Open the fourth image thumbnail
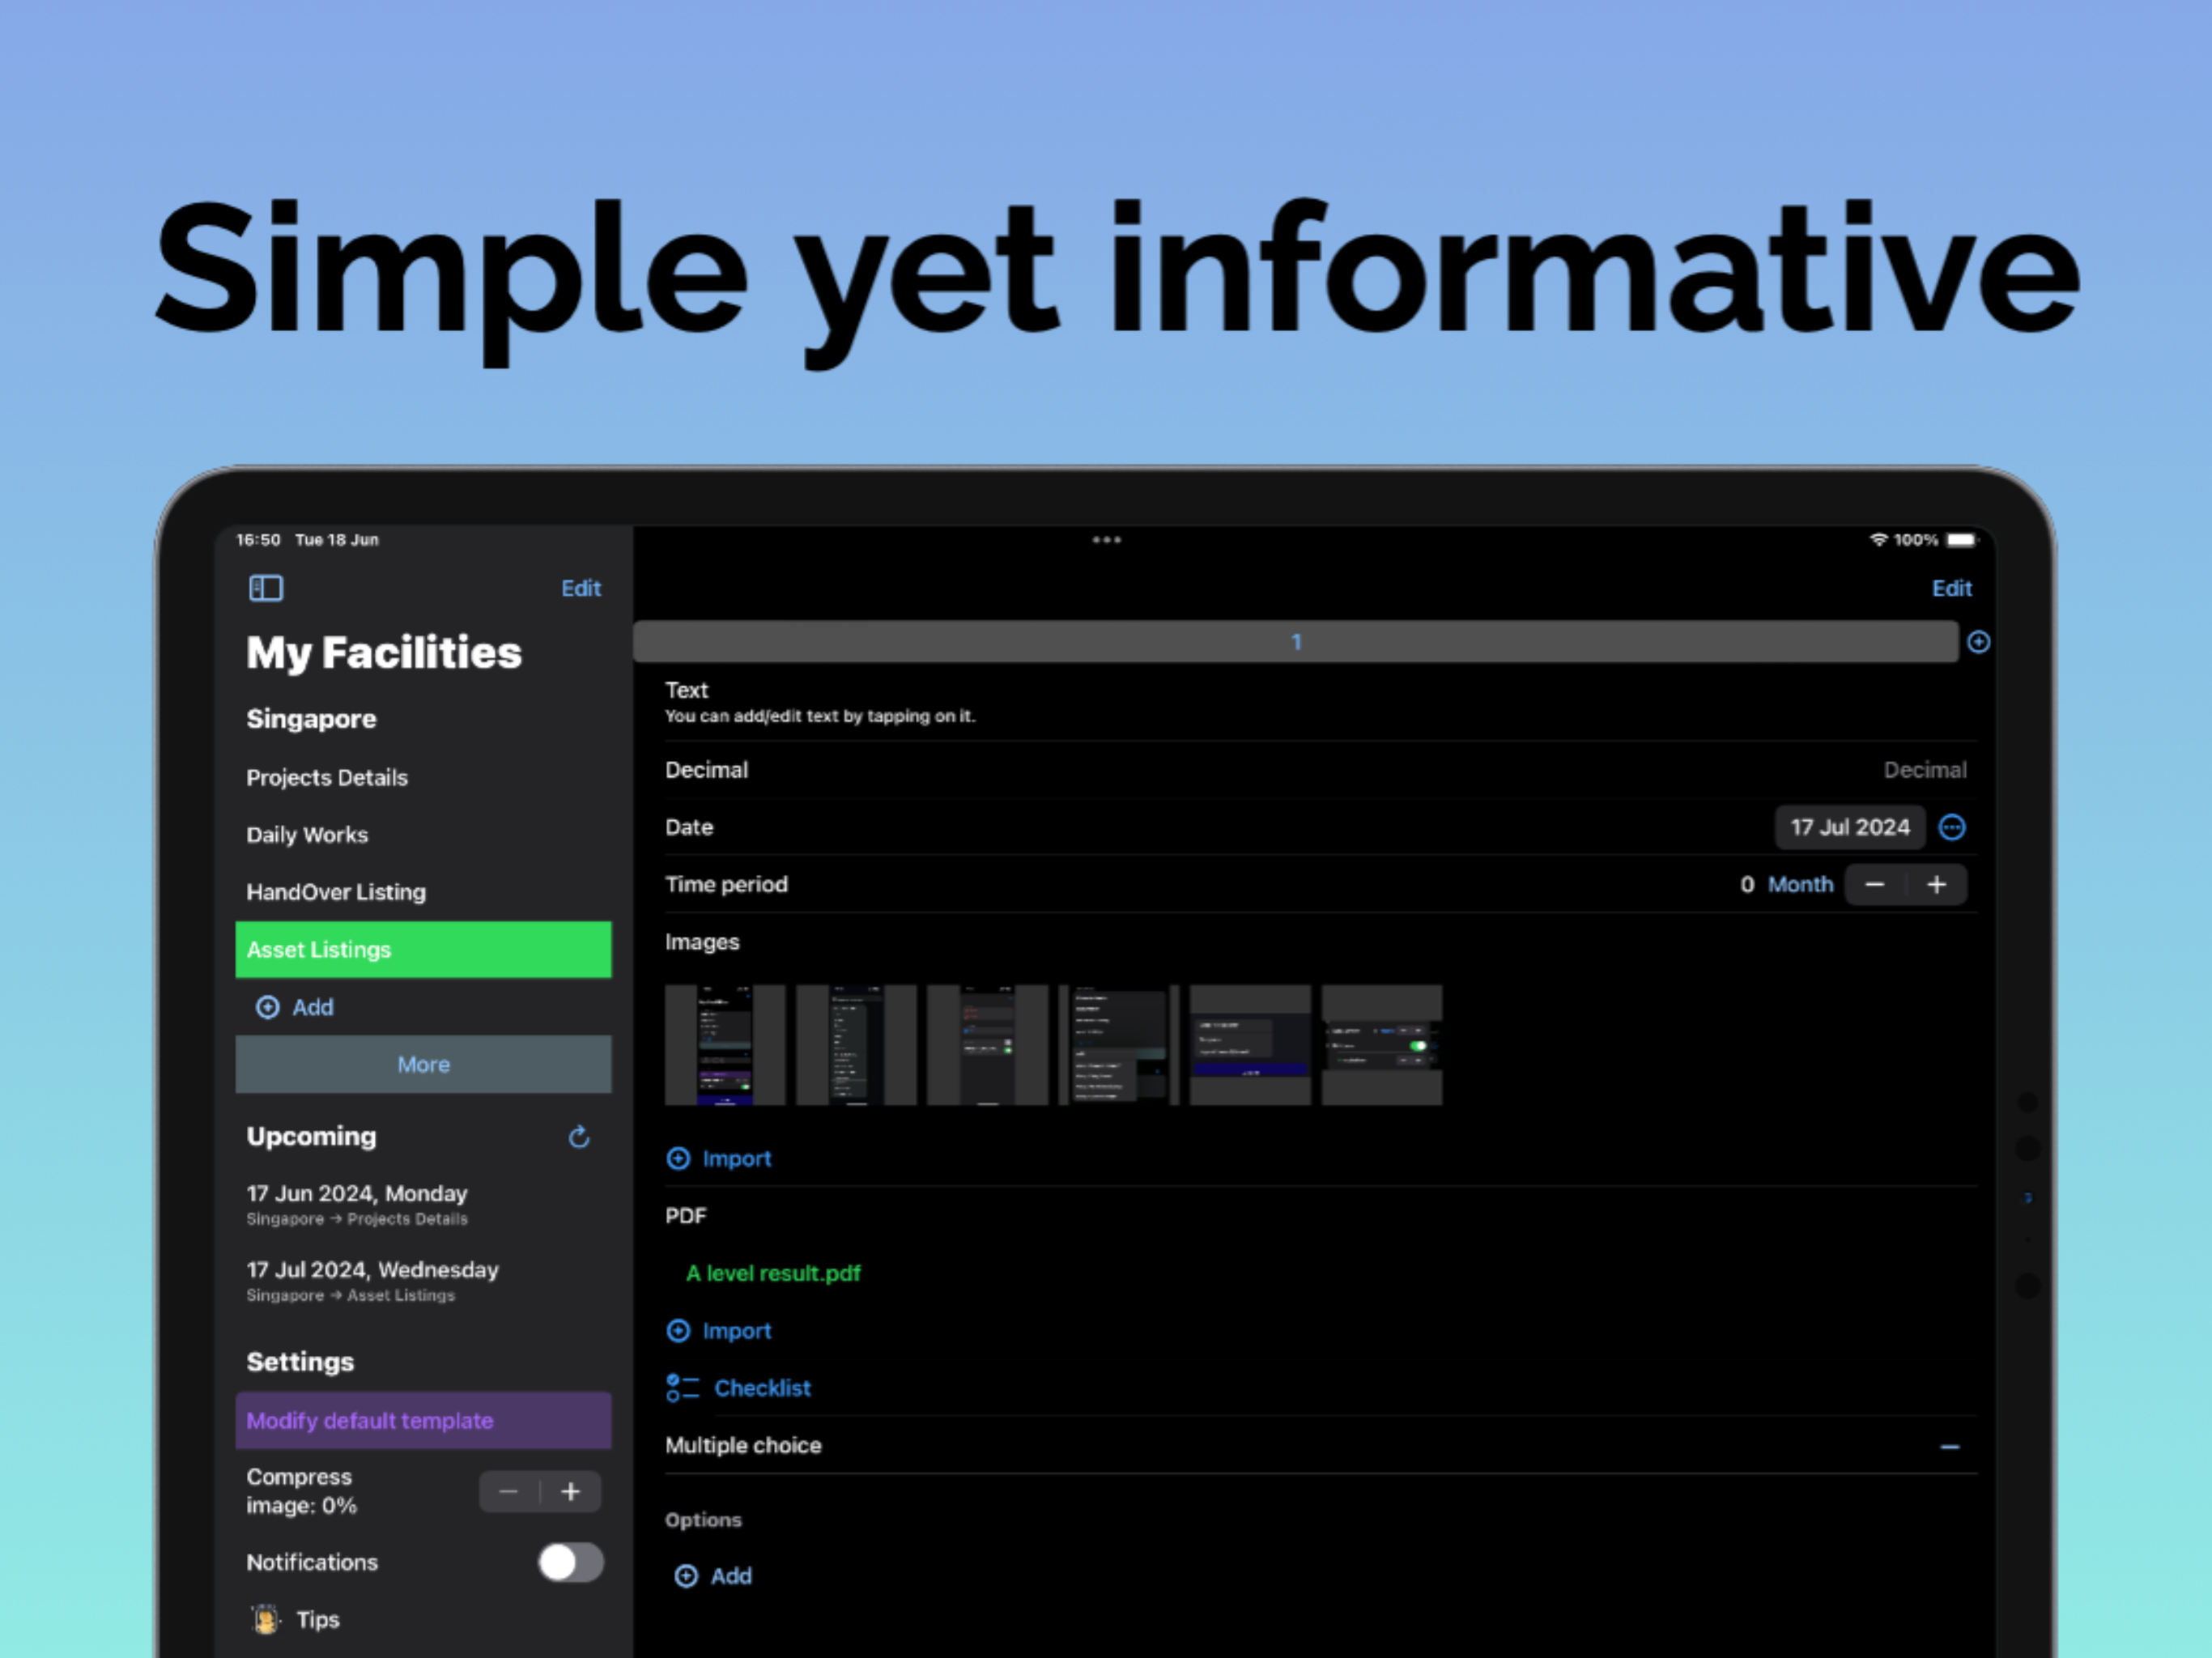This screenshot has height=1658, width=2212. (x=1119, y=1045)
